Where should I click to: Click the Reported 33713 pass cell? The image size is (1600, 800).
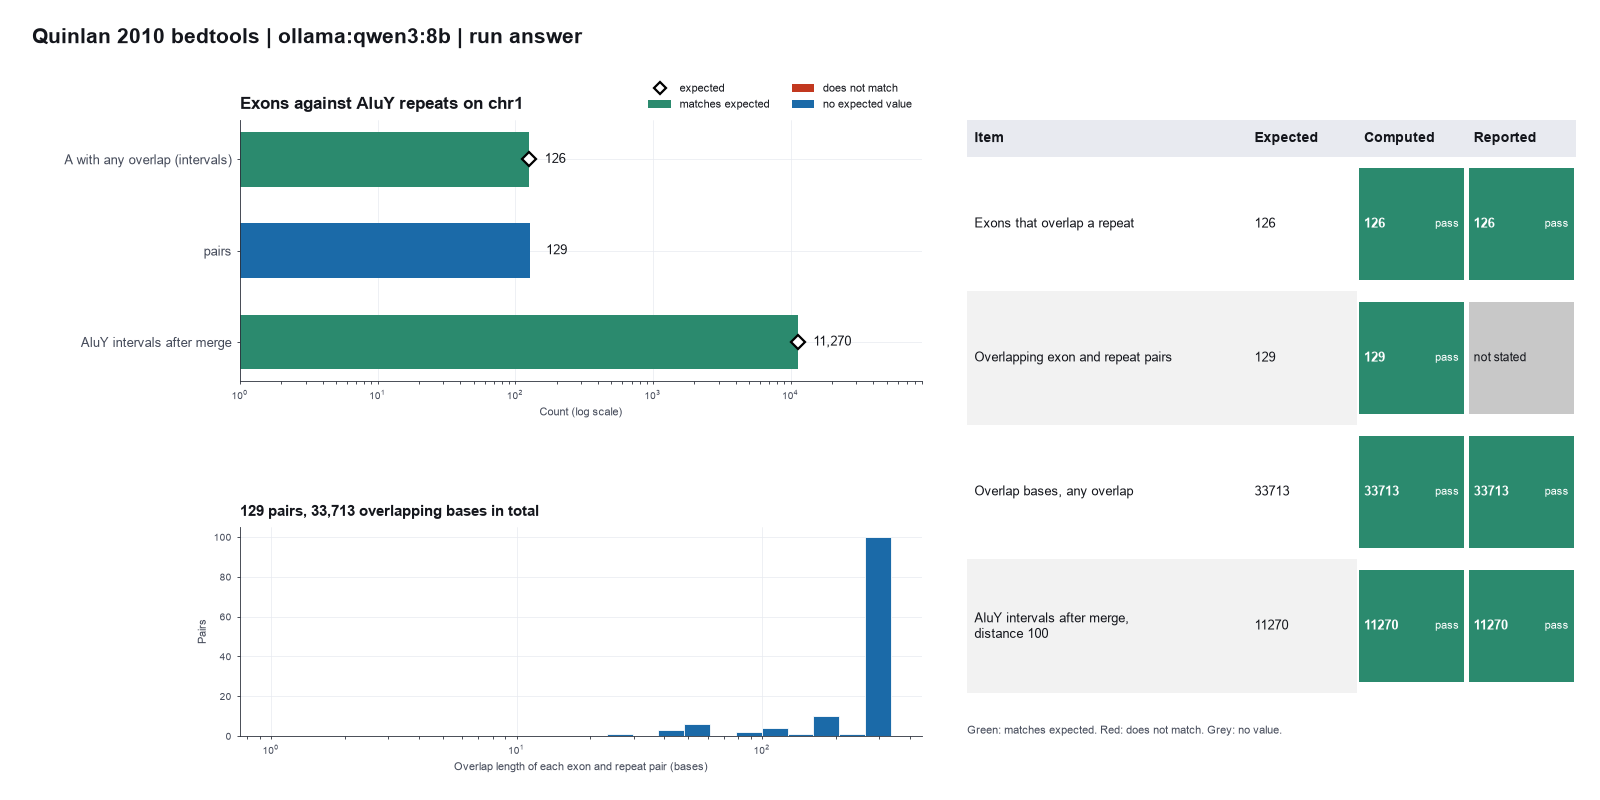1521,492
